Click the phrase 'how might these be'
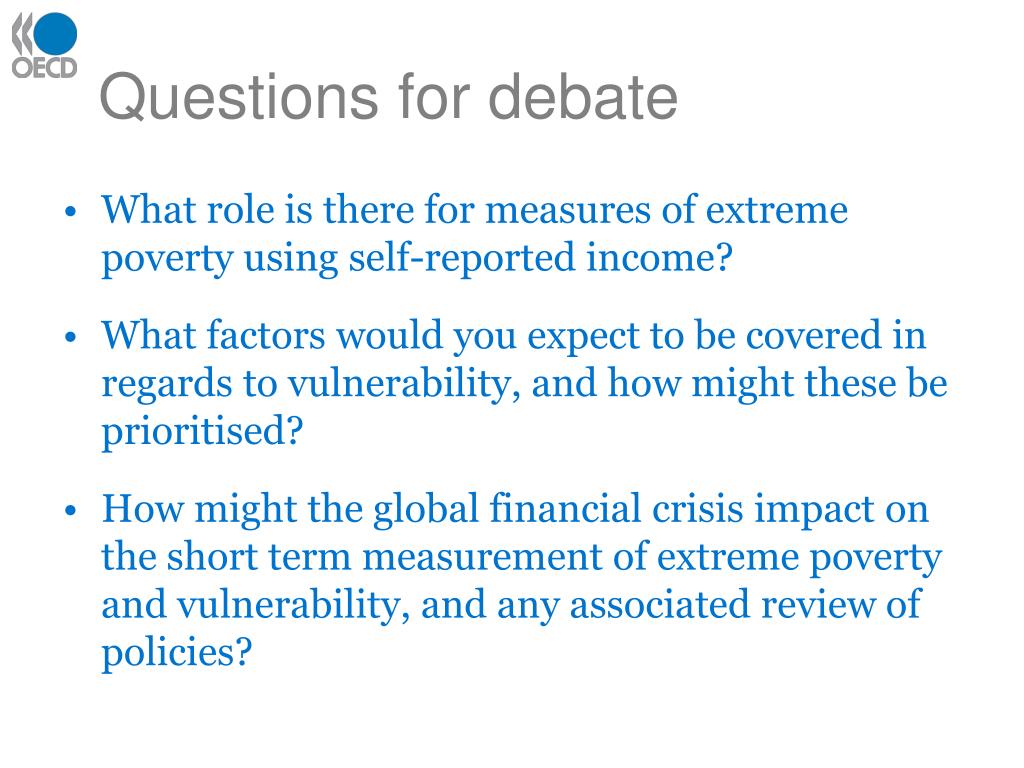Viewport: 1024px width, 768px height. point(777,383)
